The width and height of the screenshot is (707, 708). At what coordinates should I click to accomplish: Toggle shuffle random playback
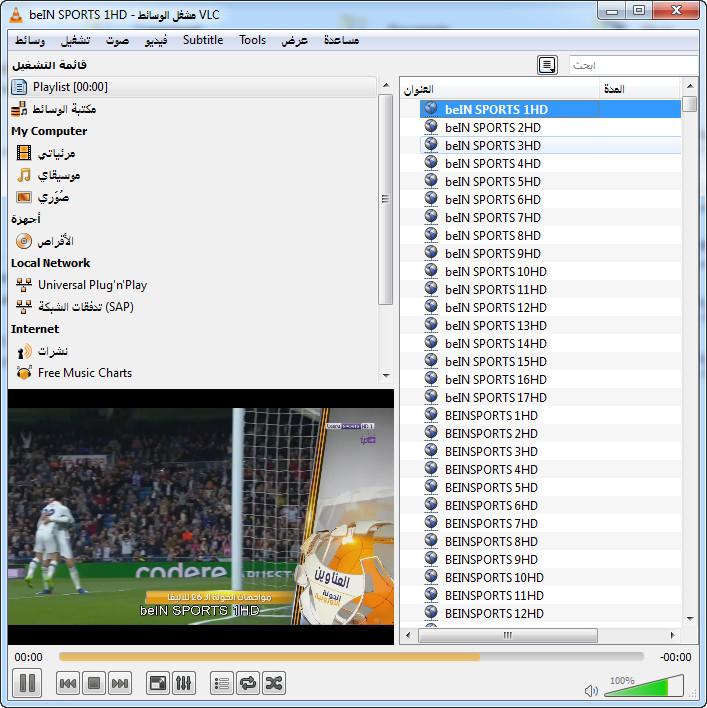click(274, 683)
